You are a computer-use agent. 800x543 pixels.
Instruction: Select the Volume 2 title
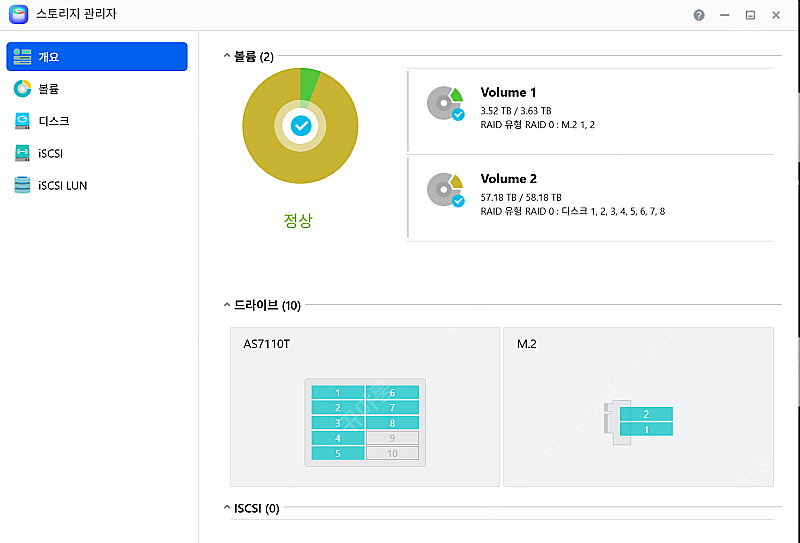[x=508, y=179]
